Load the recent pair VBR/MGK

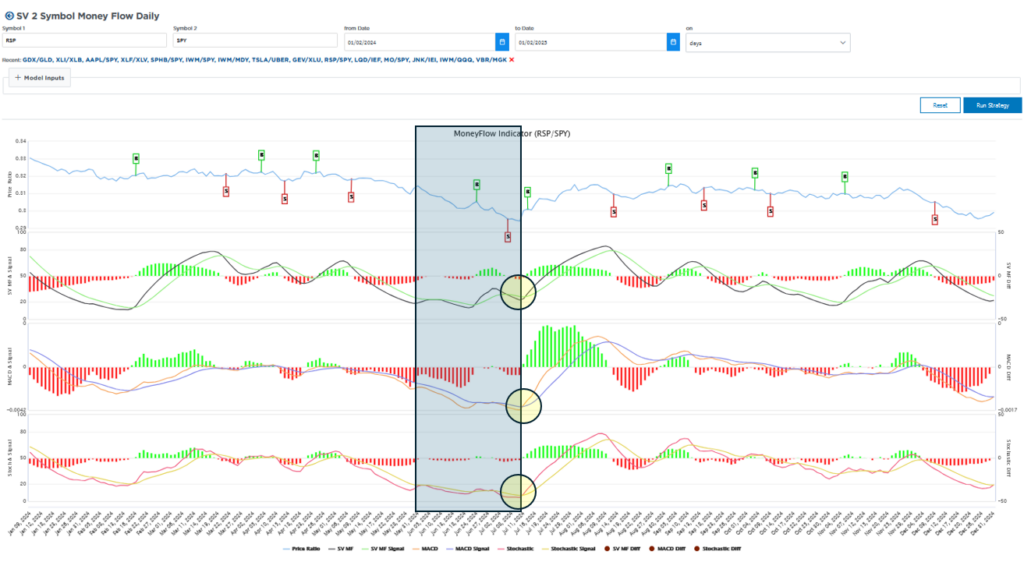point(492,59)
